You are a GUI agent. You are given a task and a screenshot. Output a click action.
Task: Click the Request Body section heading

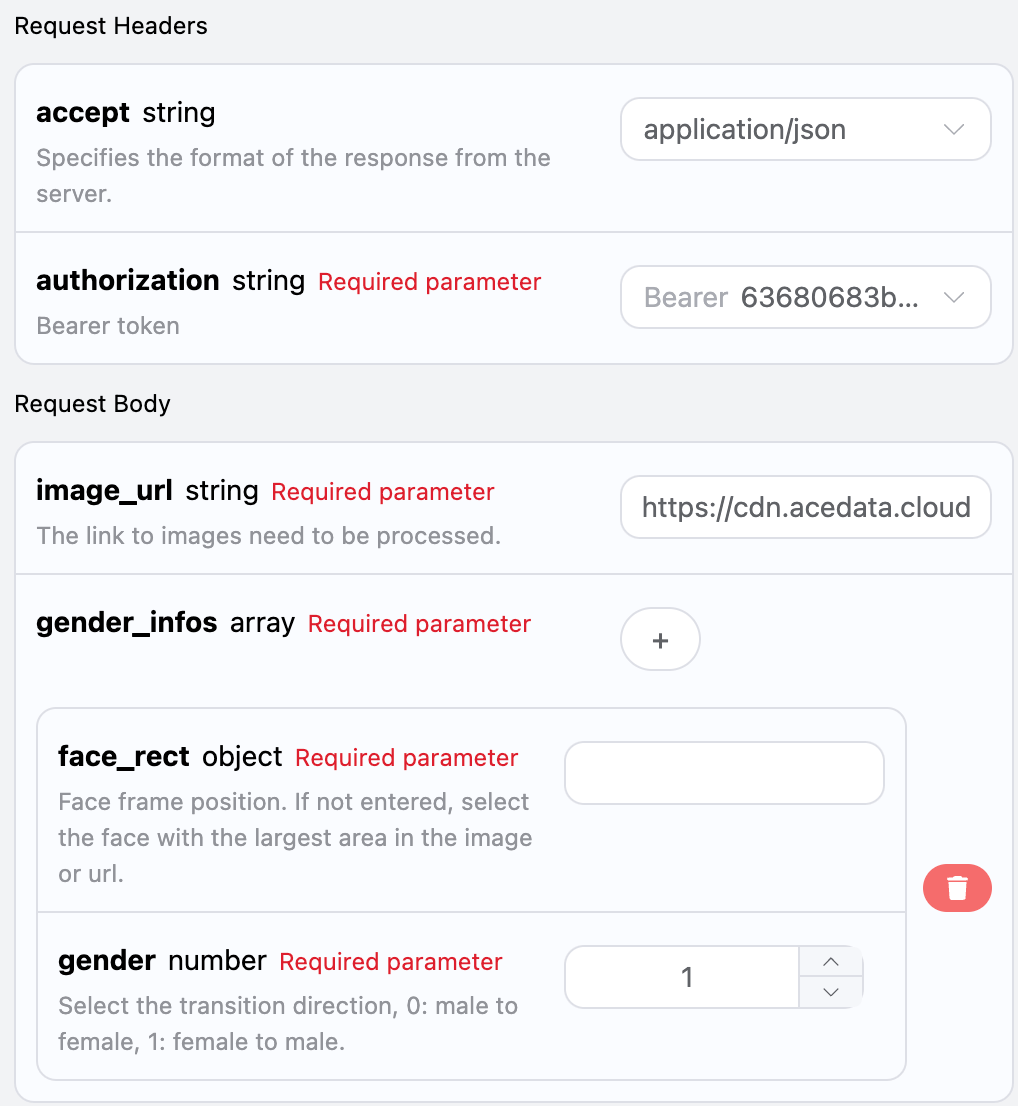tap(93, 404)
